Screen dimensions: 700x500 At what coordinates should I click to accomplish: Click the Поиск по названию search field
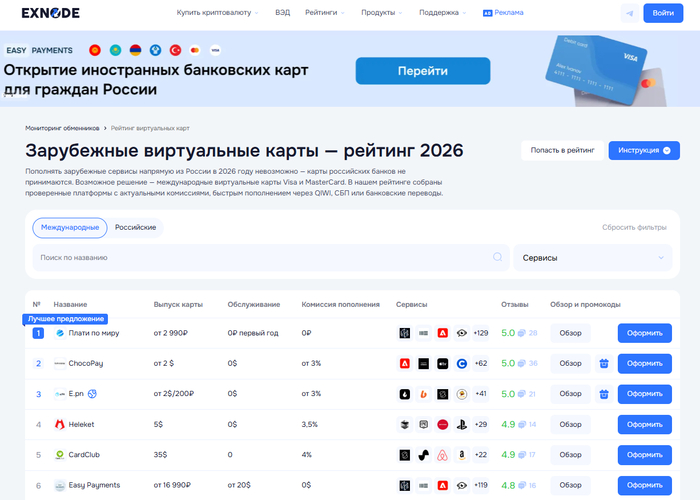click(x=260, y=257)
